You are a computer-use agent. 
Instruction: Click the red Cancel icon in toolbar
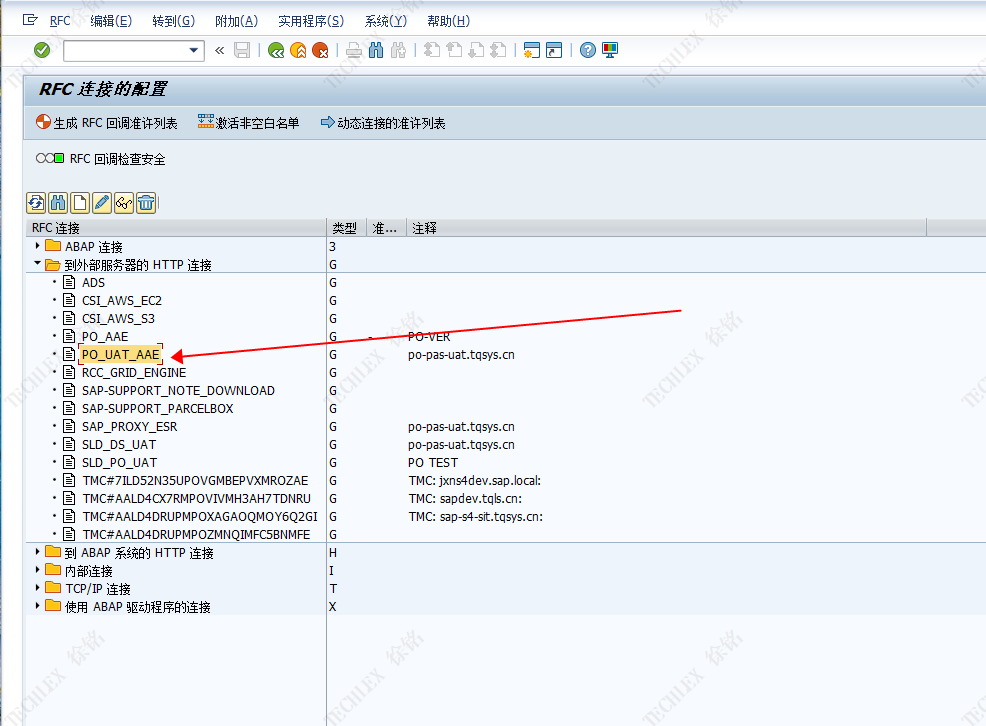pyautogui.click(x=320, y=50)
